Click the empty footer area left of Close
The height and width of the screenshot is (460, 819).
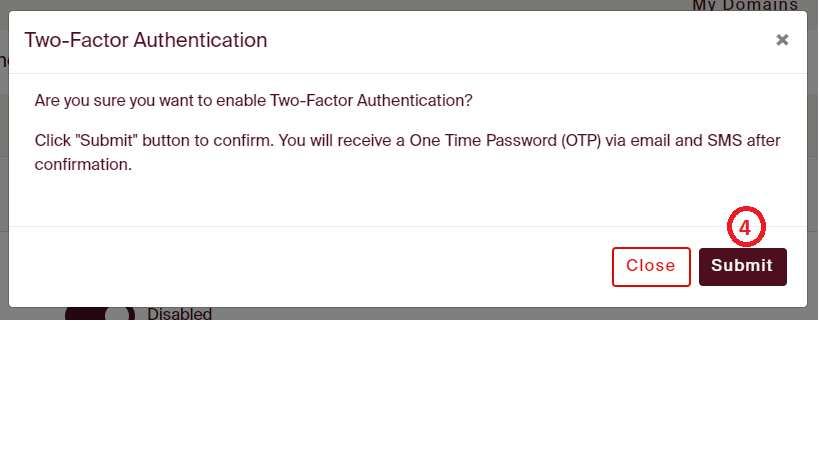point(300,266)
